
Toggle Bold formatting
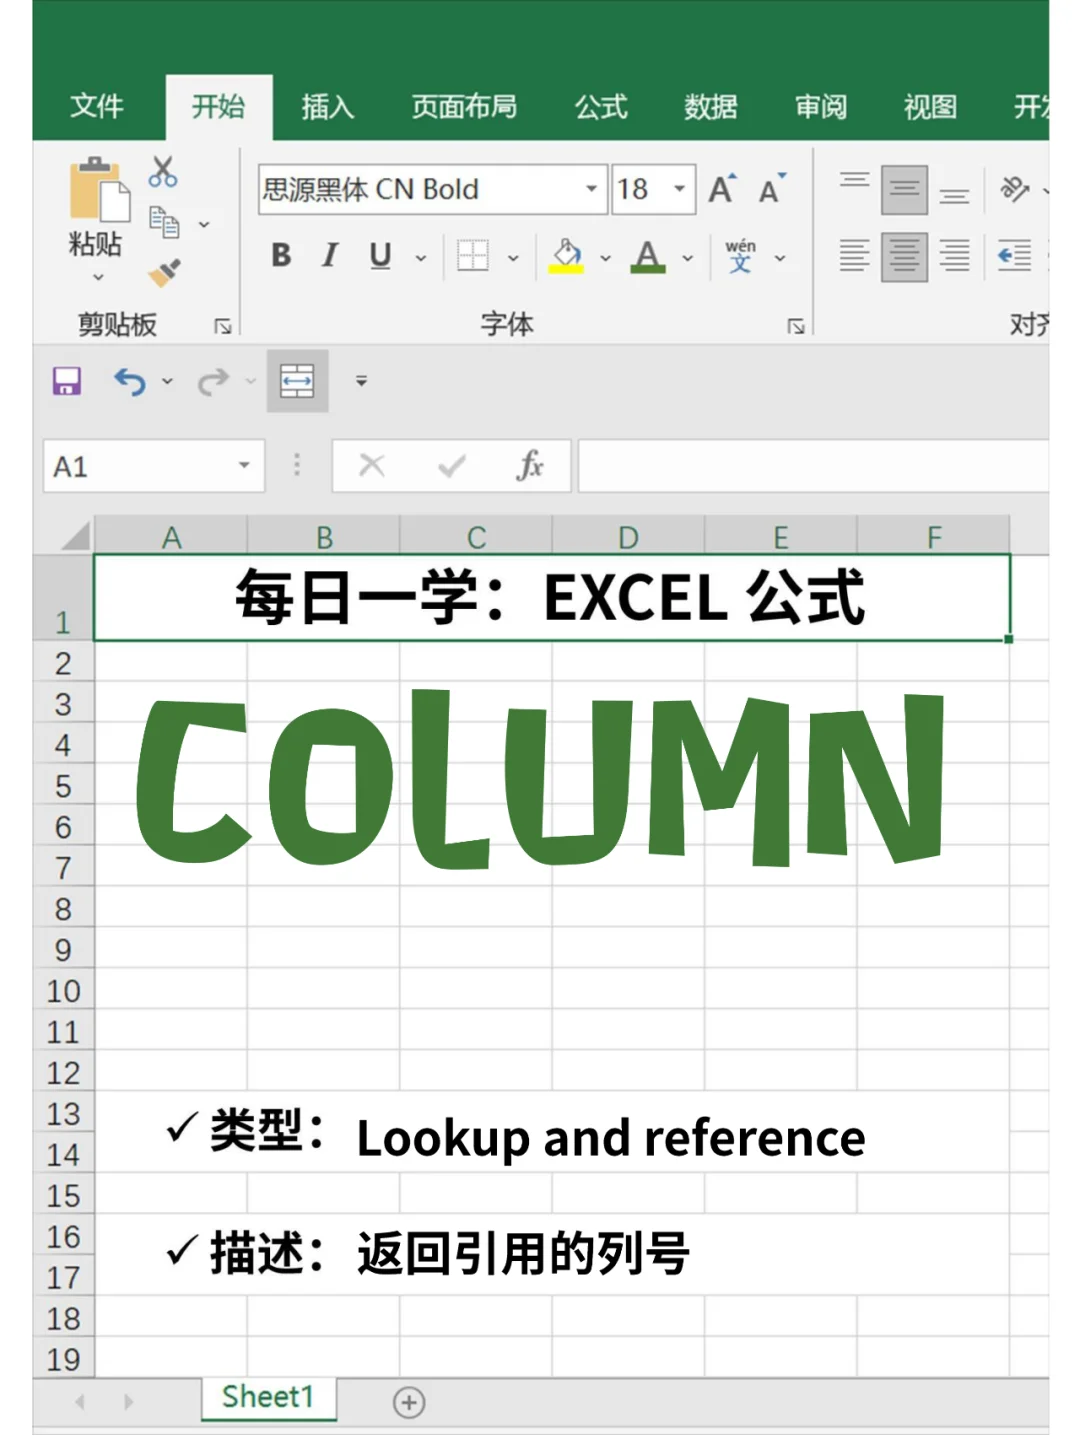tap(281, 256)
